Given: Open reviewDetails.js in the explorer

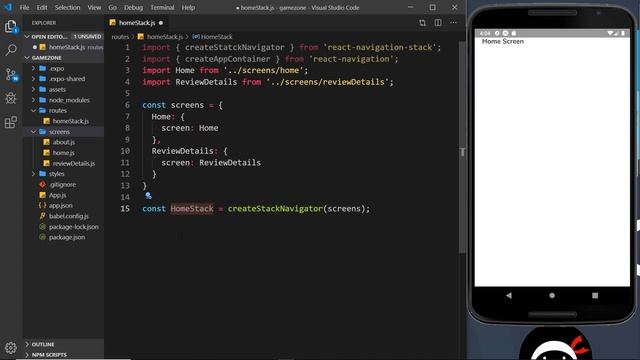Looking at the screenshot, I should click(x=73, y=163).
